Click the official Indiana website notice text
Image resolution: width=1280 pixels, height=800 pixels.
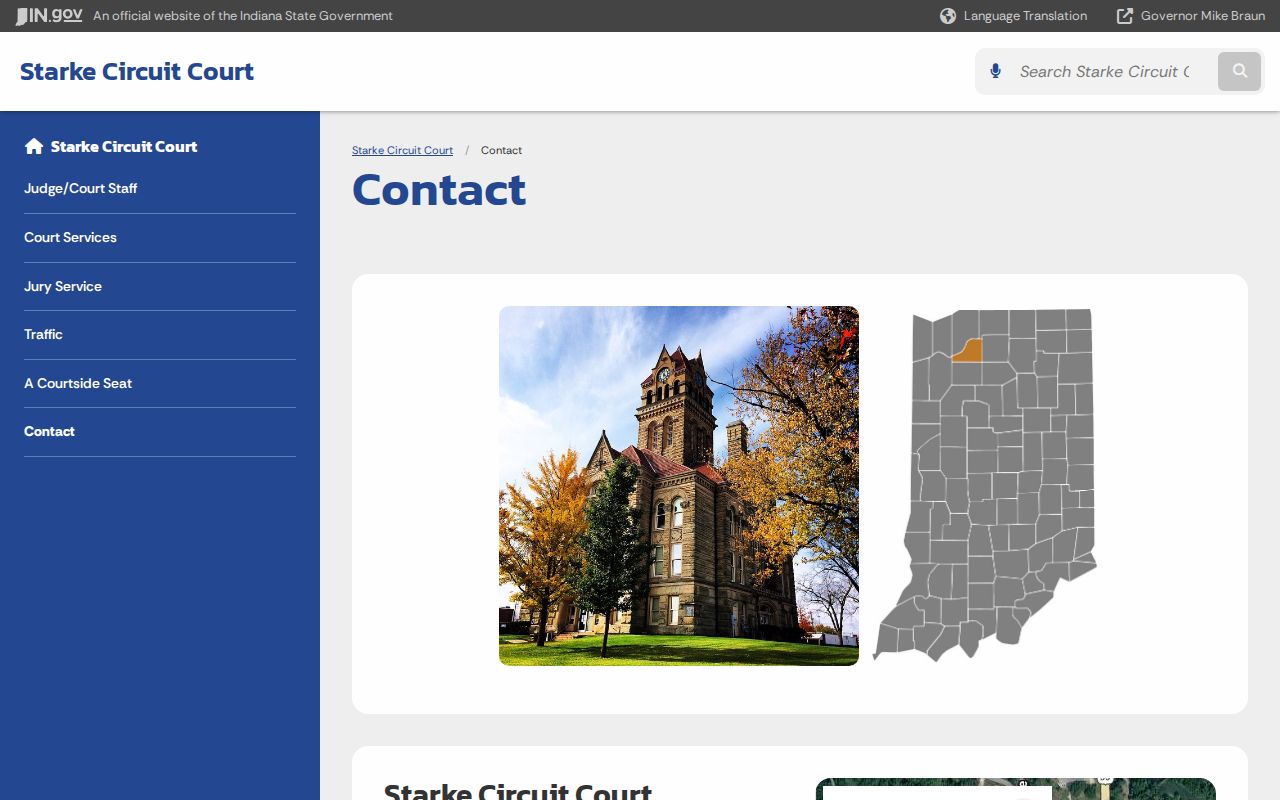pyautogui.click(x=243, y=16)
